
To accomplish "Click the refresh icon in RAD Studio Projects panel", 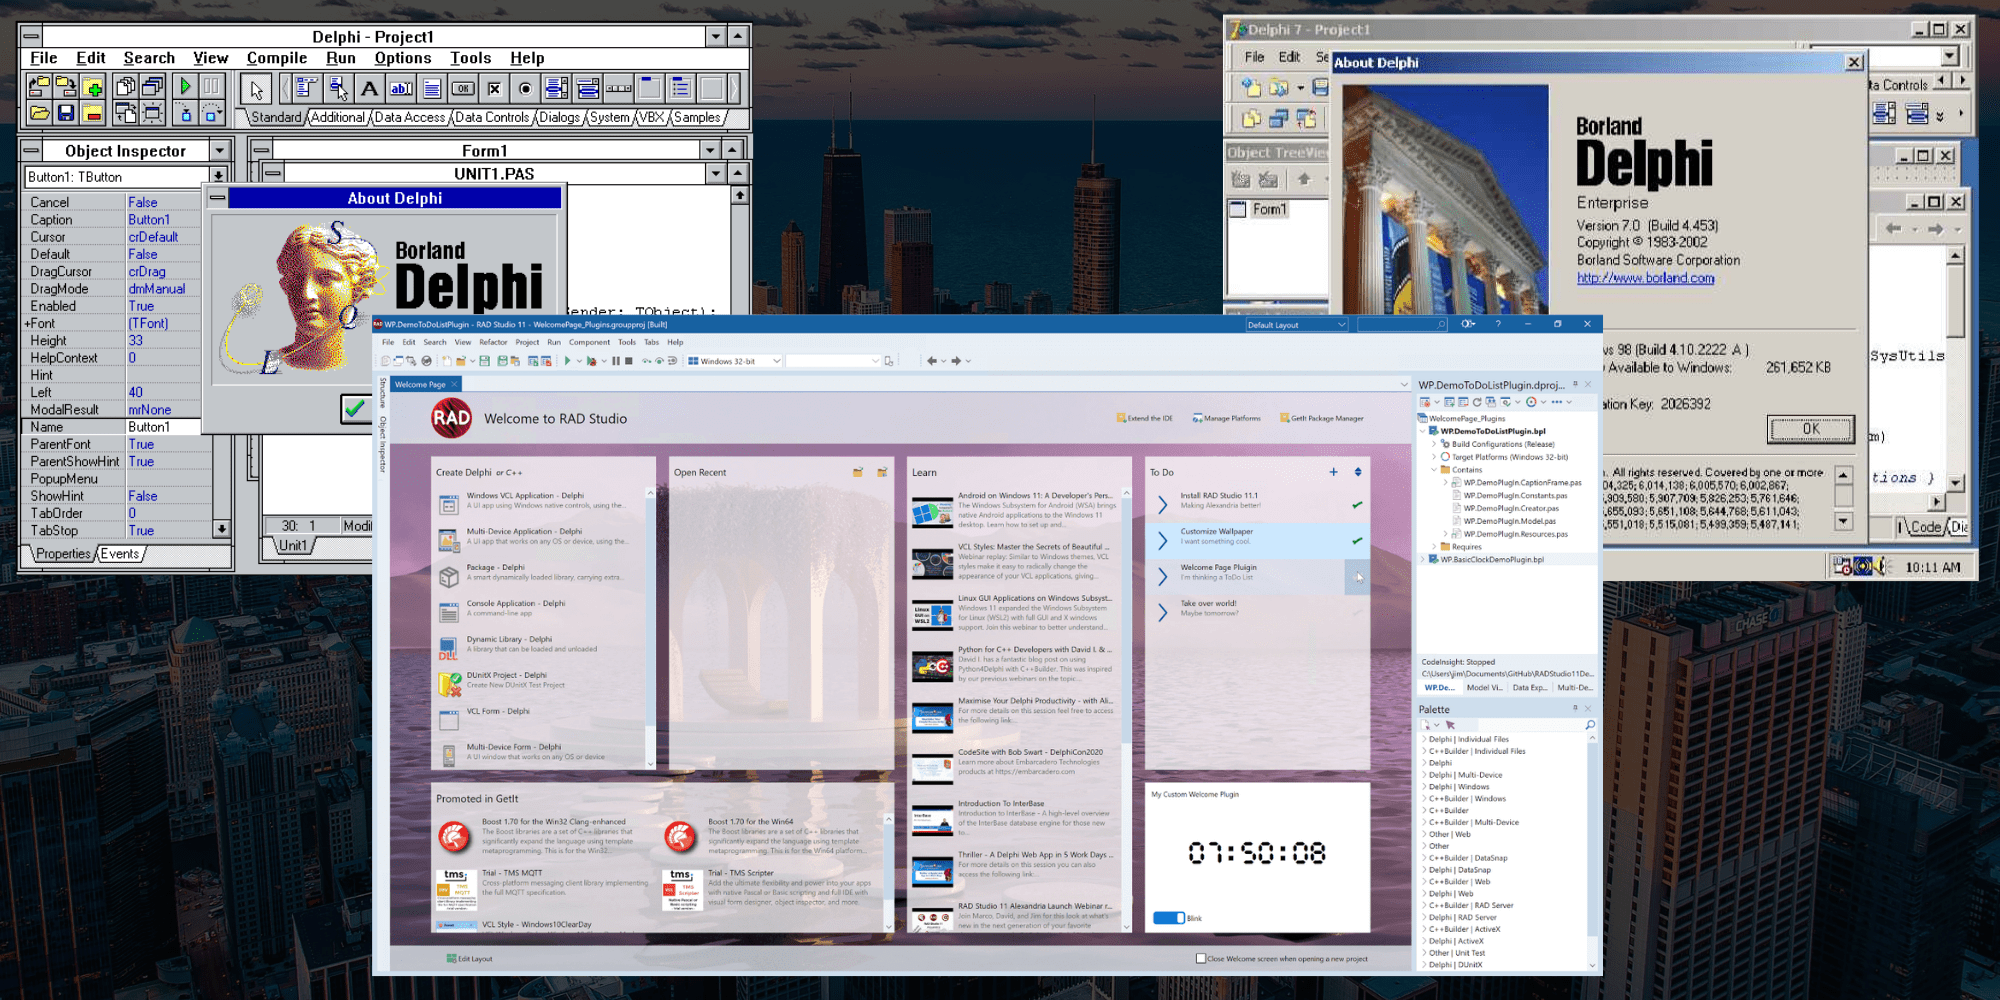I will [x=1477, y=402].
